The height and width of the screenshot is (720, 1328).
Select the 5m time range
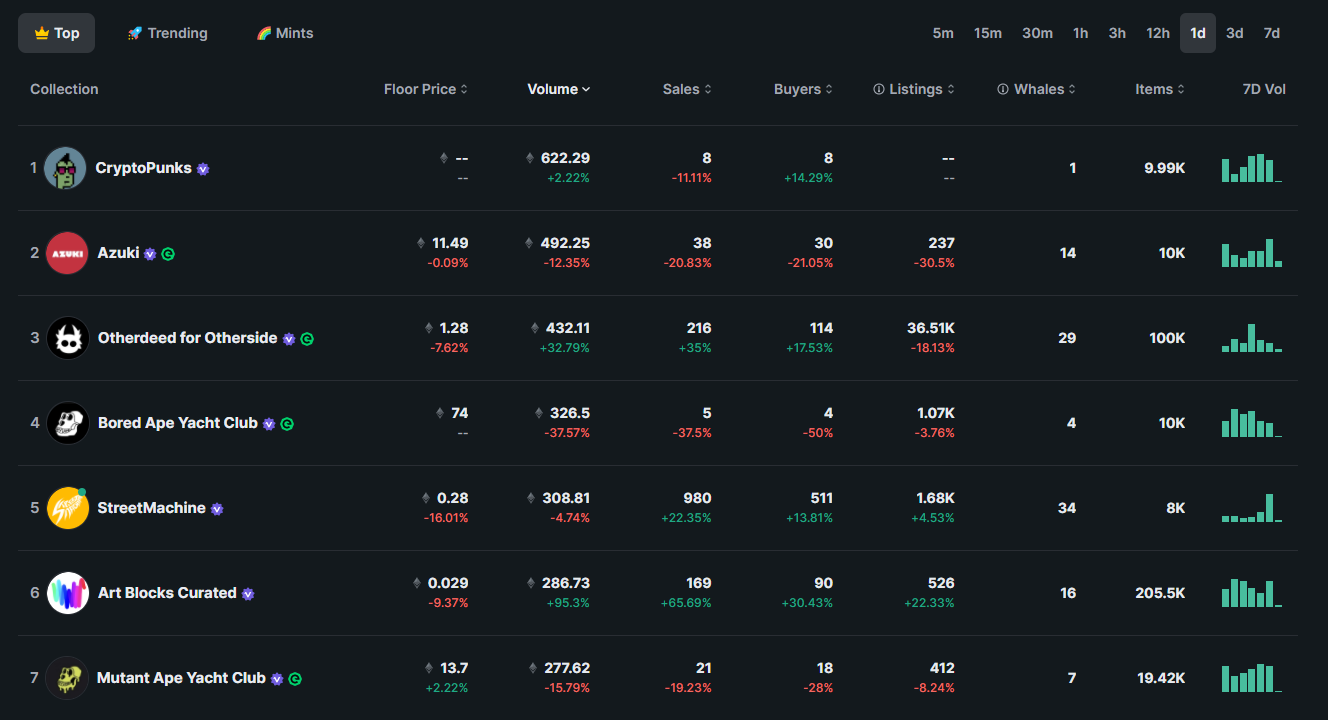[943, 33]
